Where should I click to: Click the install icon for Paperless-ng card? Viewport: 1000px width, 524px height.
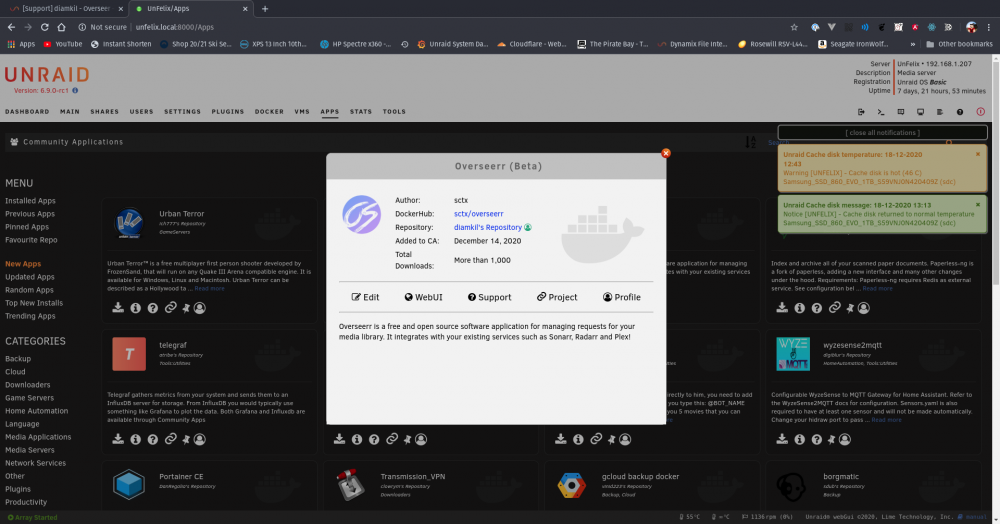point(782,308)
